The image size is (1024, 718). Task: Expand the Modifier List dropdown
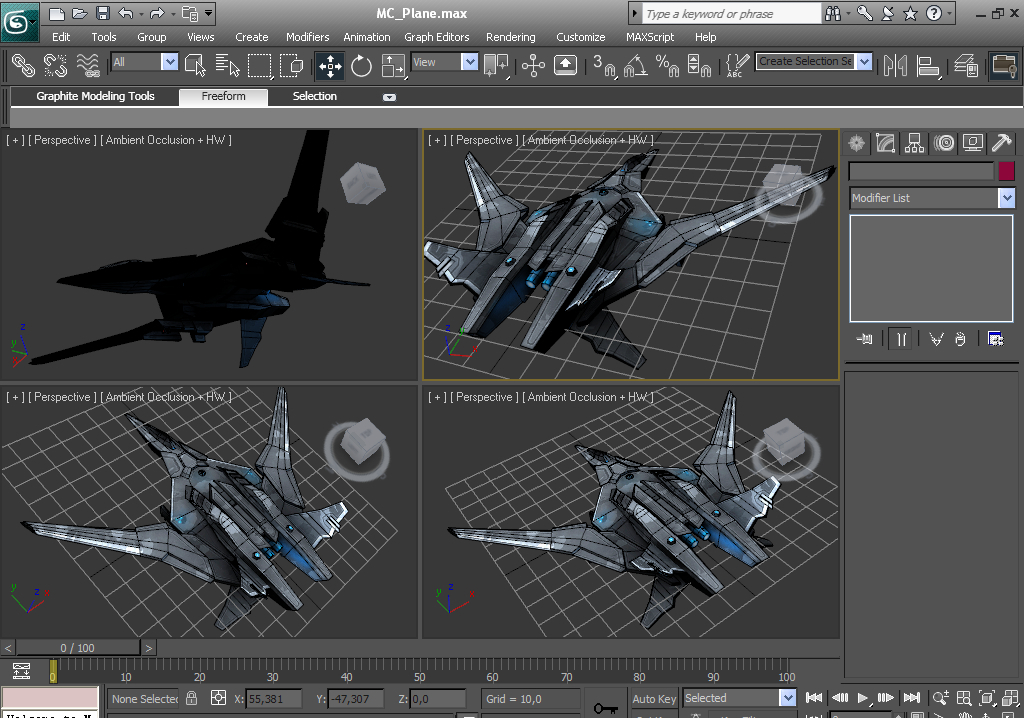coord(1006,198)
